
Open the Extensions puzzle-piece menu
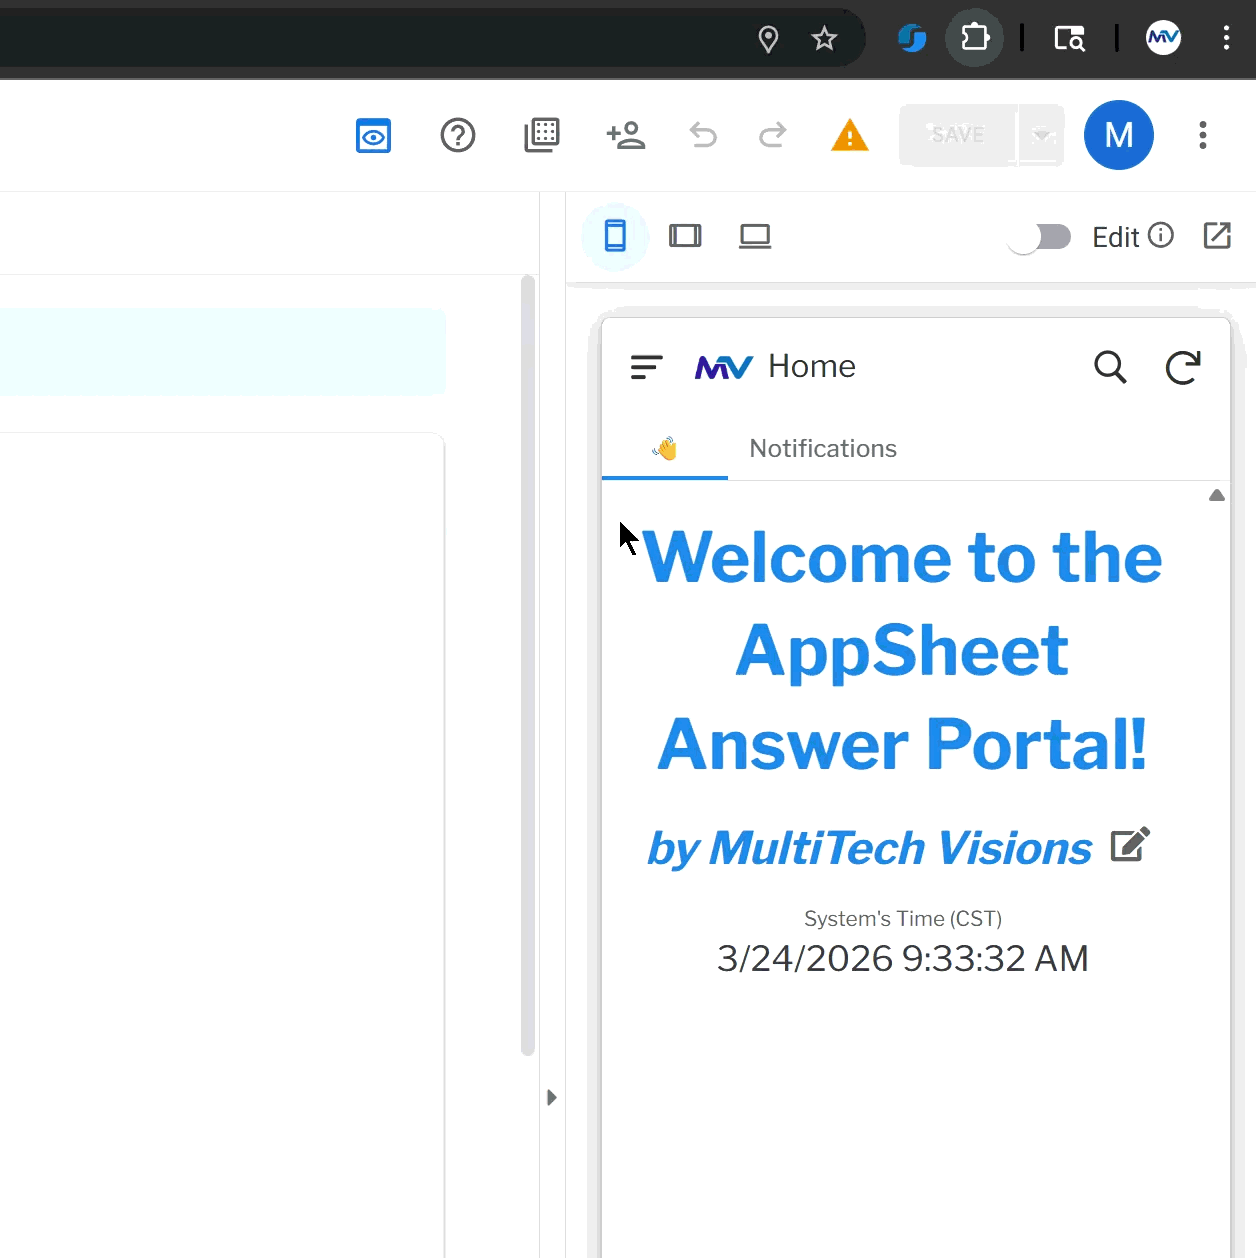click(x=974, y=39)
